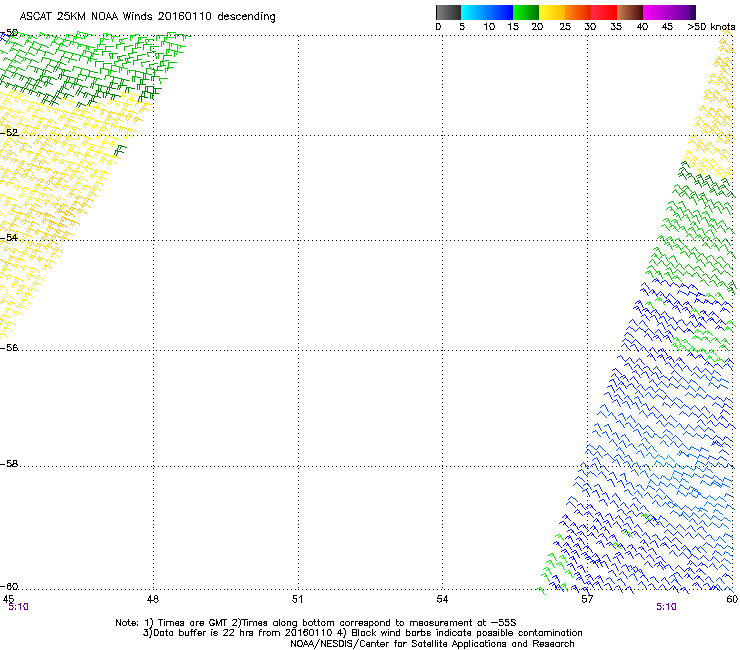The image size is (740, 650).
Task: Click the longitude label '48' on the bottom axis
Action: coord(153,599)
